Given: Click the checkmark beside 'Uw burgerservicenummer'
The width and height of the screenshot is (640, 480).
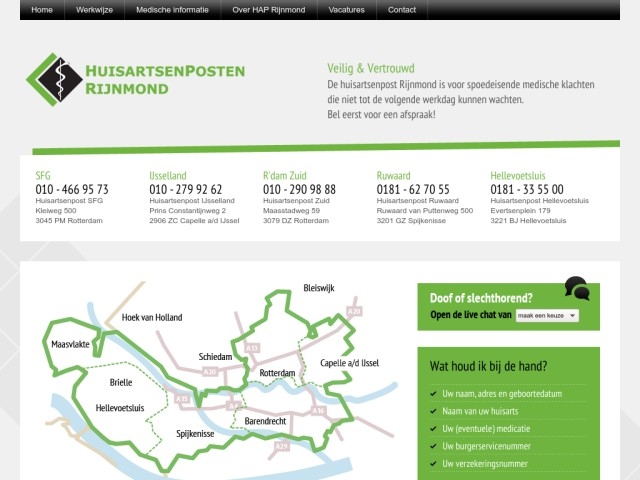Looking at the screenshot, I should pos(433,446).
